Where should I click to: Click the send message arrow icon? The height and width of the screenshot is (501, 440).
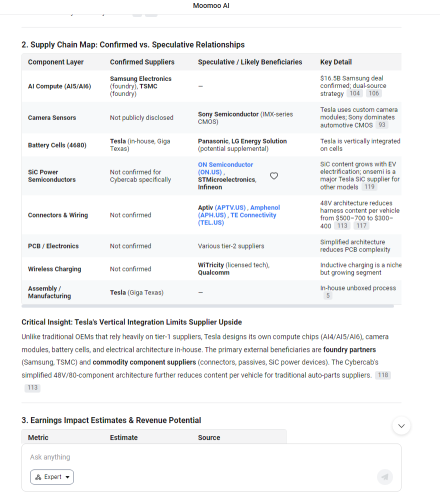pyautogui.click(x=385, y=477)
